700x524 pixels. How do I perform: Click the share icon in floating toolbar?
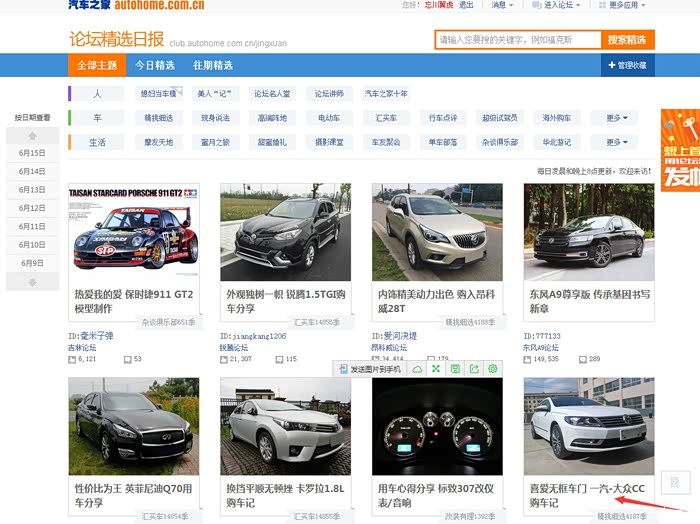click(x=474, y=369)
